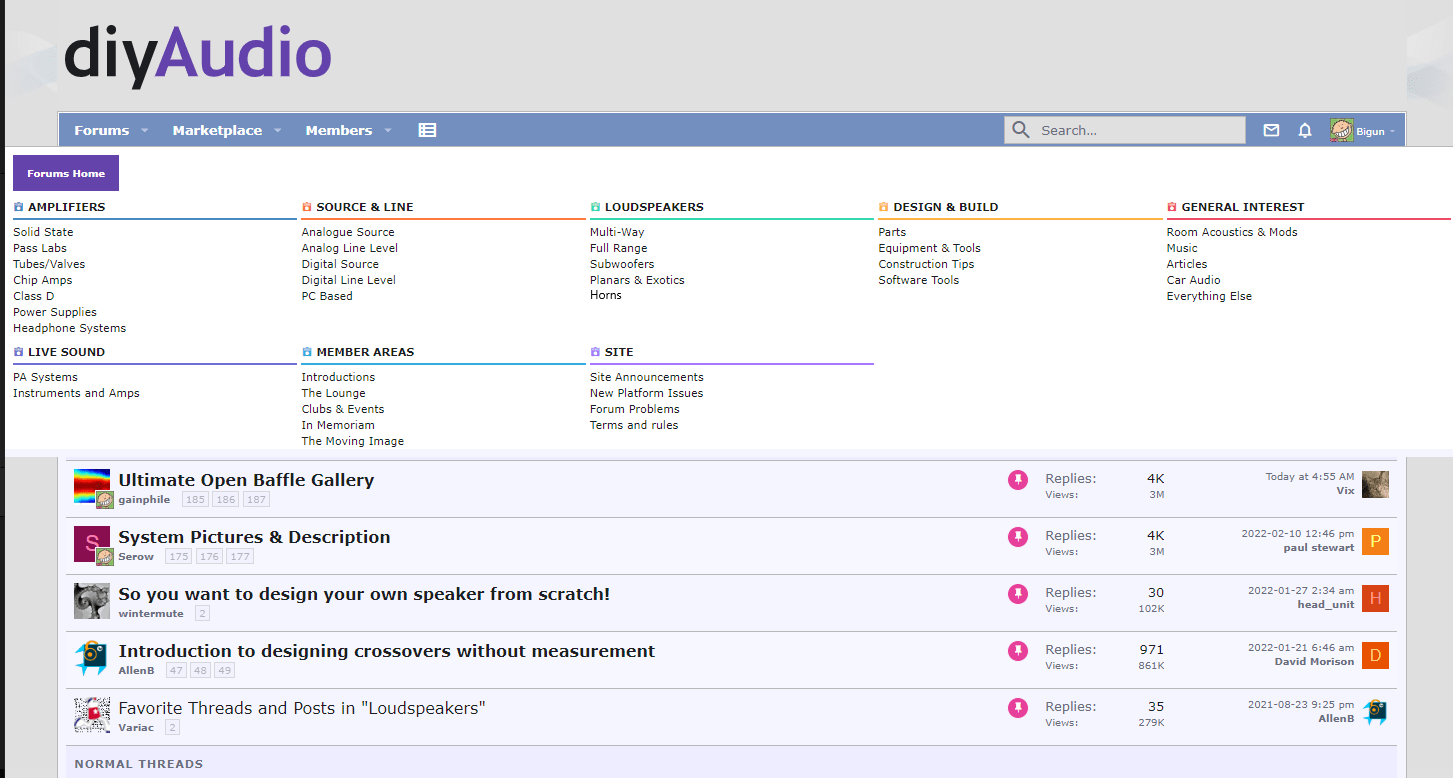Click the search magnifier icon
The height and width of the screenshot is (778, 1453).
click(x=1020, y=130)
